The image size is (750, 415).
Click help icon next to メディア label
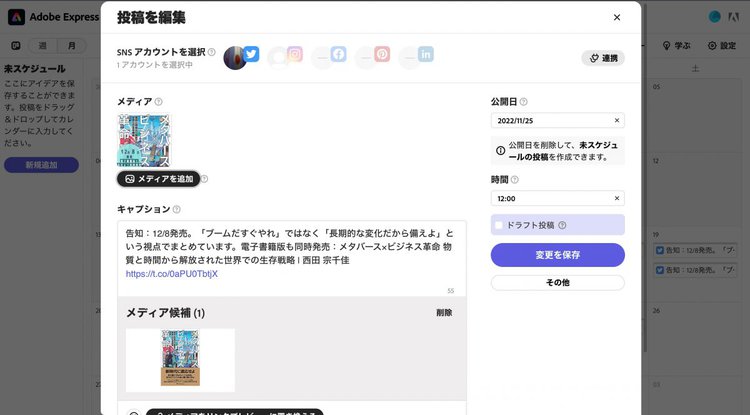click(x=159, y=102)
